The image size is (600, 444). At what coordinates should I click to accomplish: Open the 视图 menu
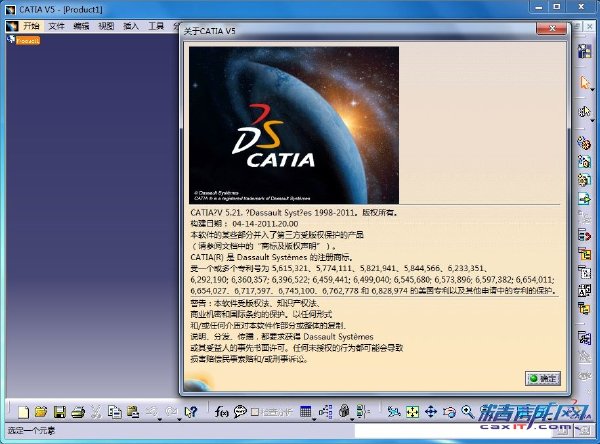click(106, 26)
